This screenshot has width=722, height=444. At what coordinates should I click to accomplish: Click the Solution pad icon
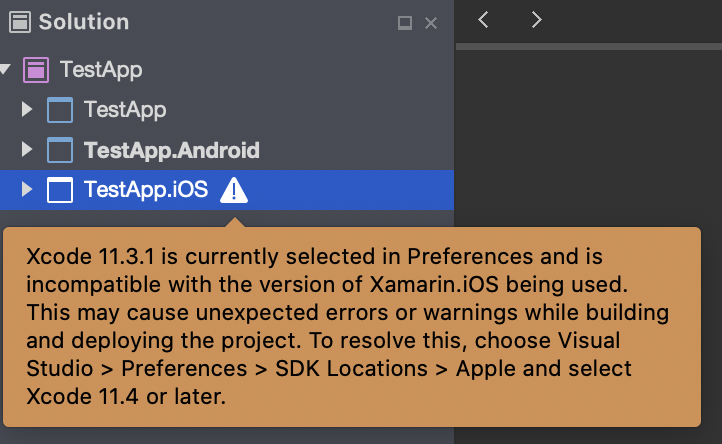pos(20,22)
